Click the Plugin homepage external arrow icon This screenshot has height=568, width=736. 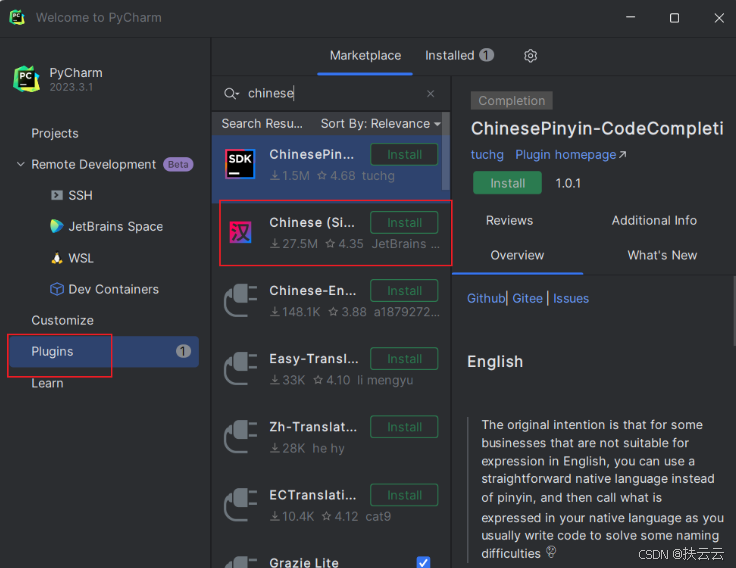click(x=622, y=154)
